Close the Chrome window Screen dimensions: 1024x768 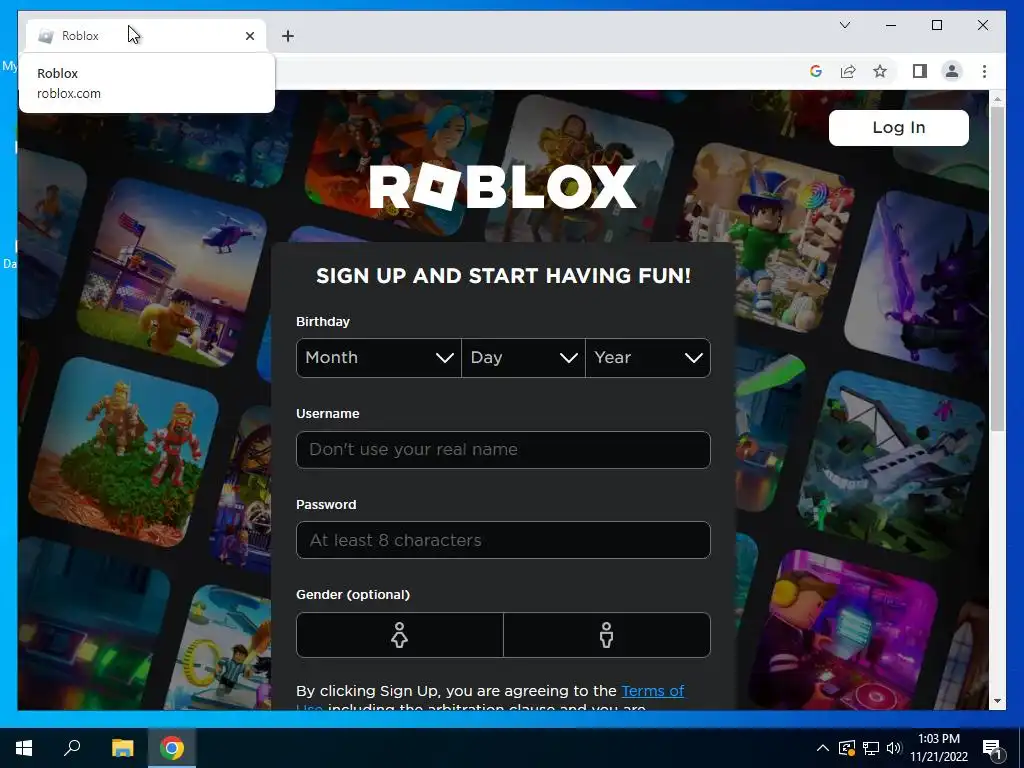coord(982,25)
